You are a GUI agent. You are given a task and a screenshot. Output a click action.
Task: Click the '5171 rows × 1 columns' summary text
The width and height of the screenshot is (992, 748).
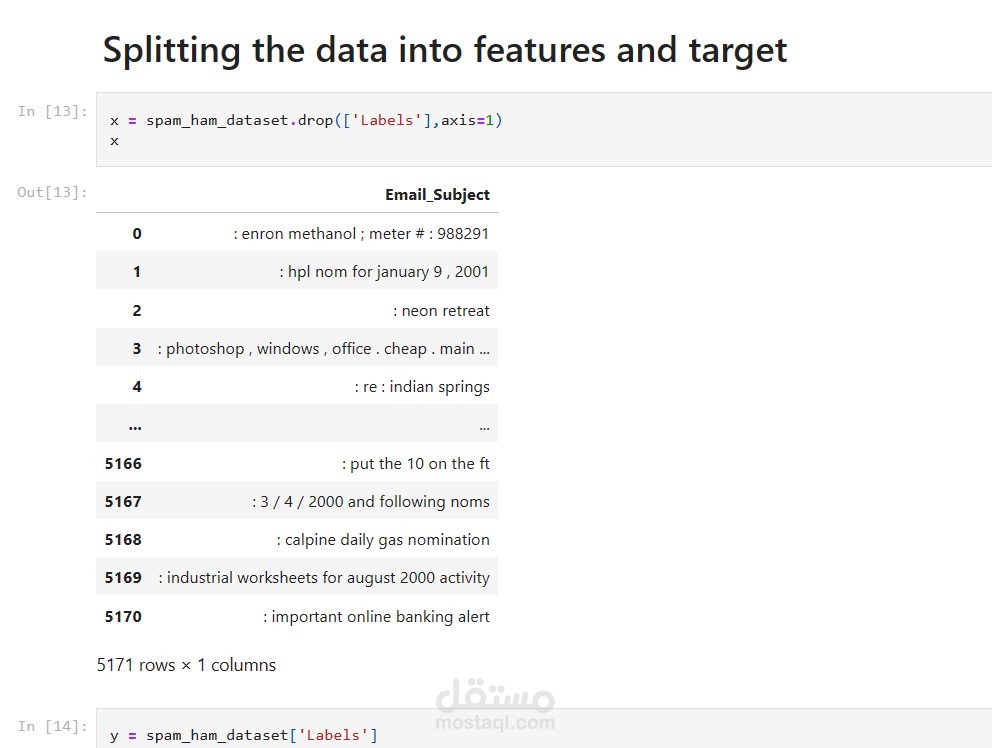[x=186, y=665]
